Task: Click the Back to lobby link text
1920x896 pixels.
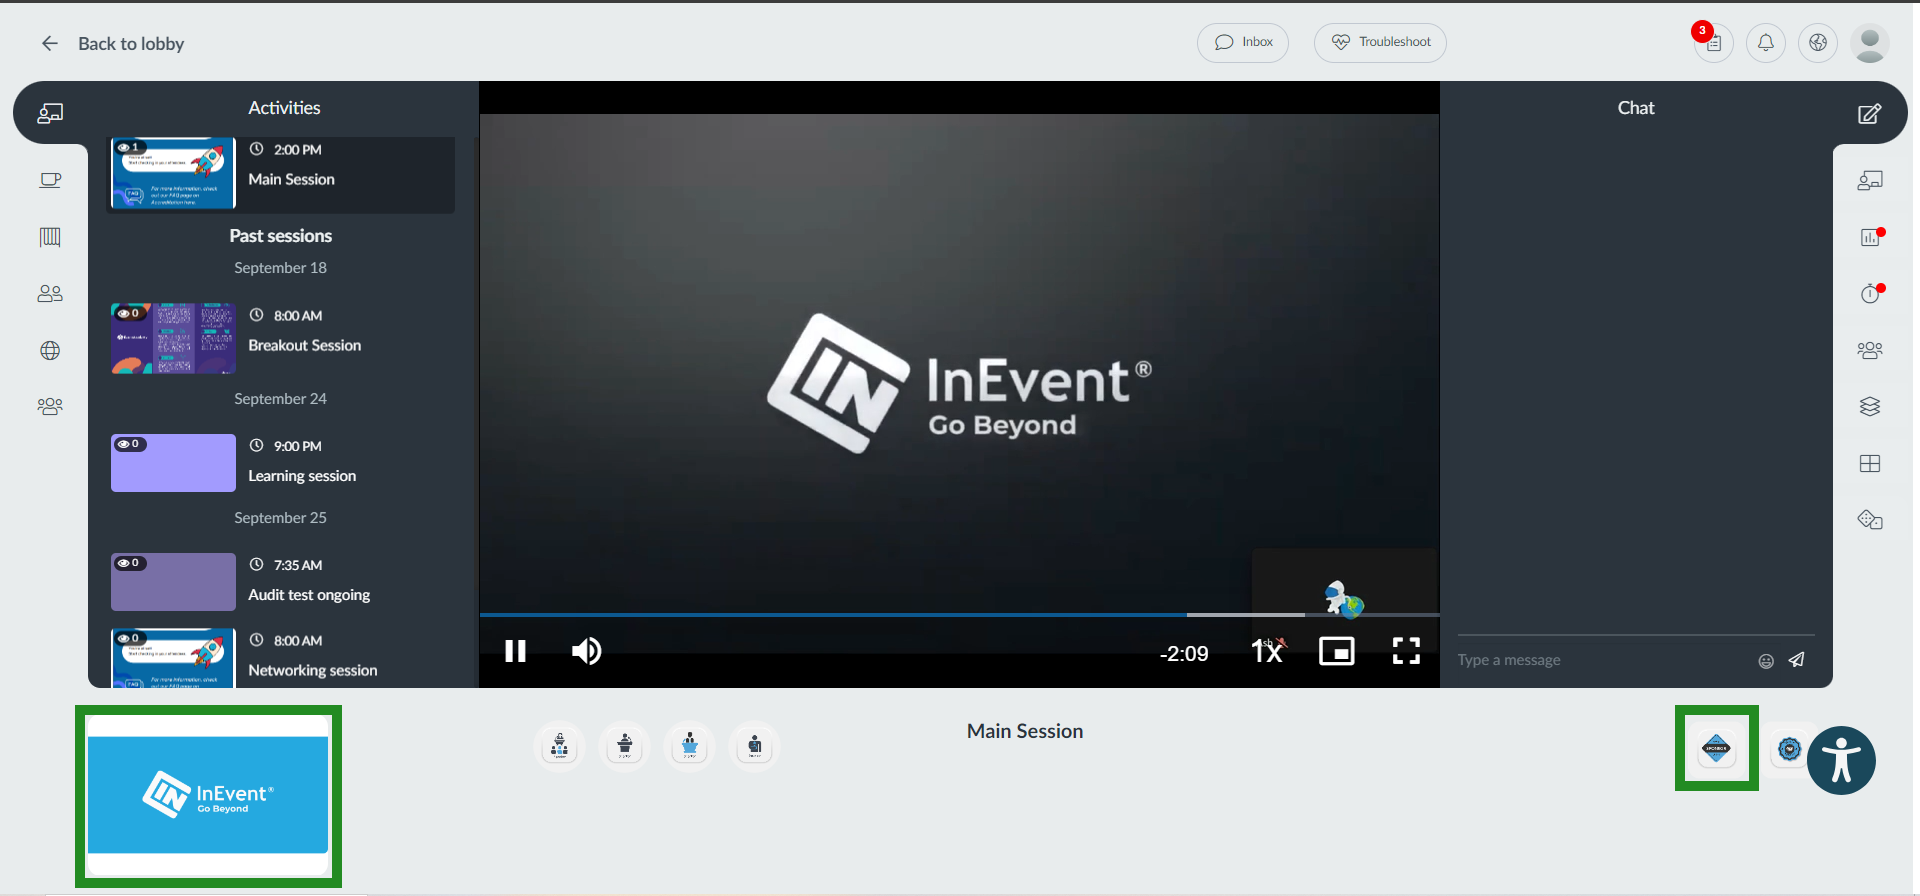Action: click(x=131, y=43)
